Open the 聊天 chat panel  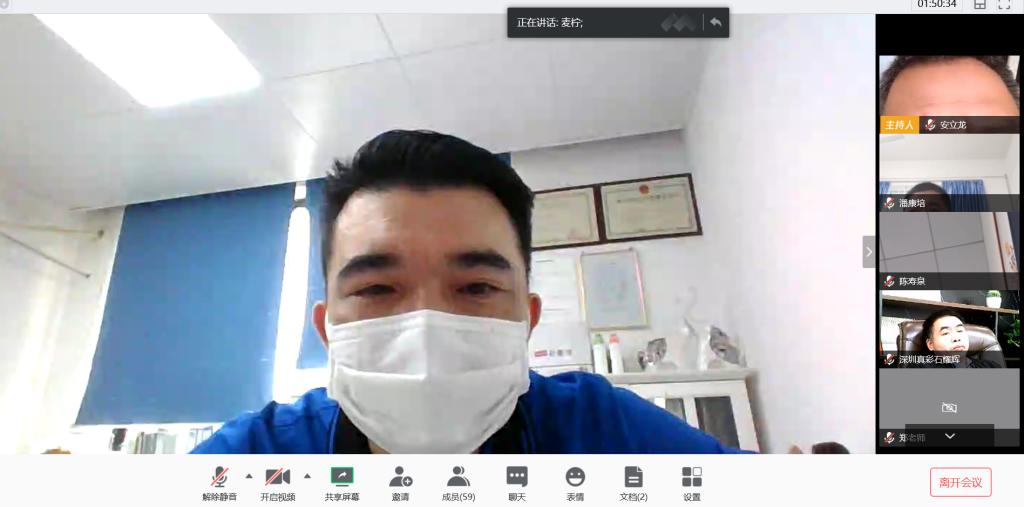(517, 478)
